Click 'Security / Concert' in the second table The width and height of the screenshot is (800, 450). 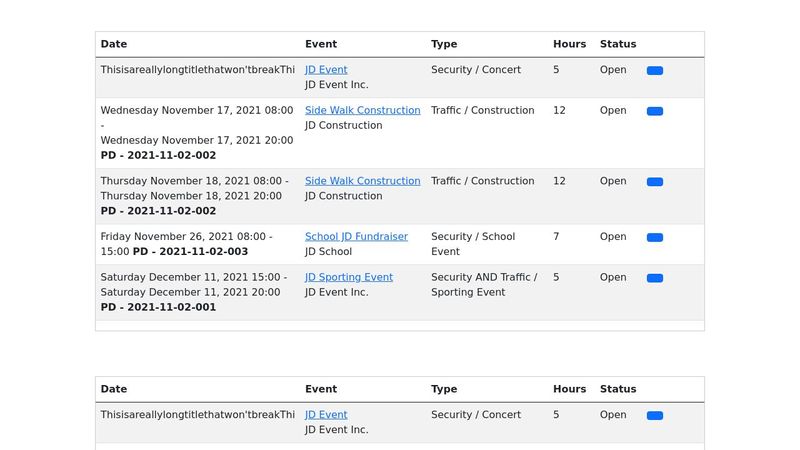point(476,415)
